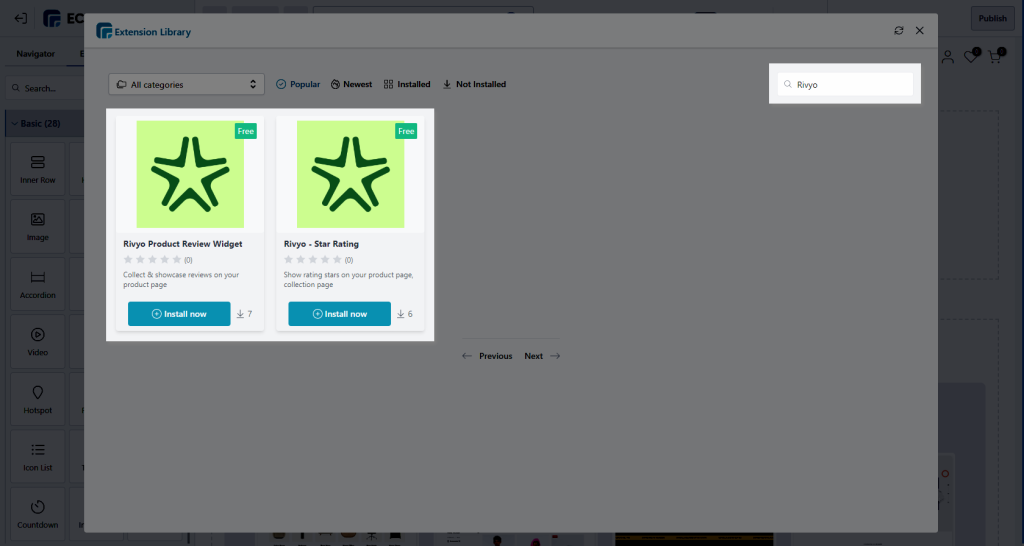Select the Accordion element
Viewport: 1024px width, 546px height.
(x=38, y=284)
